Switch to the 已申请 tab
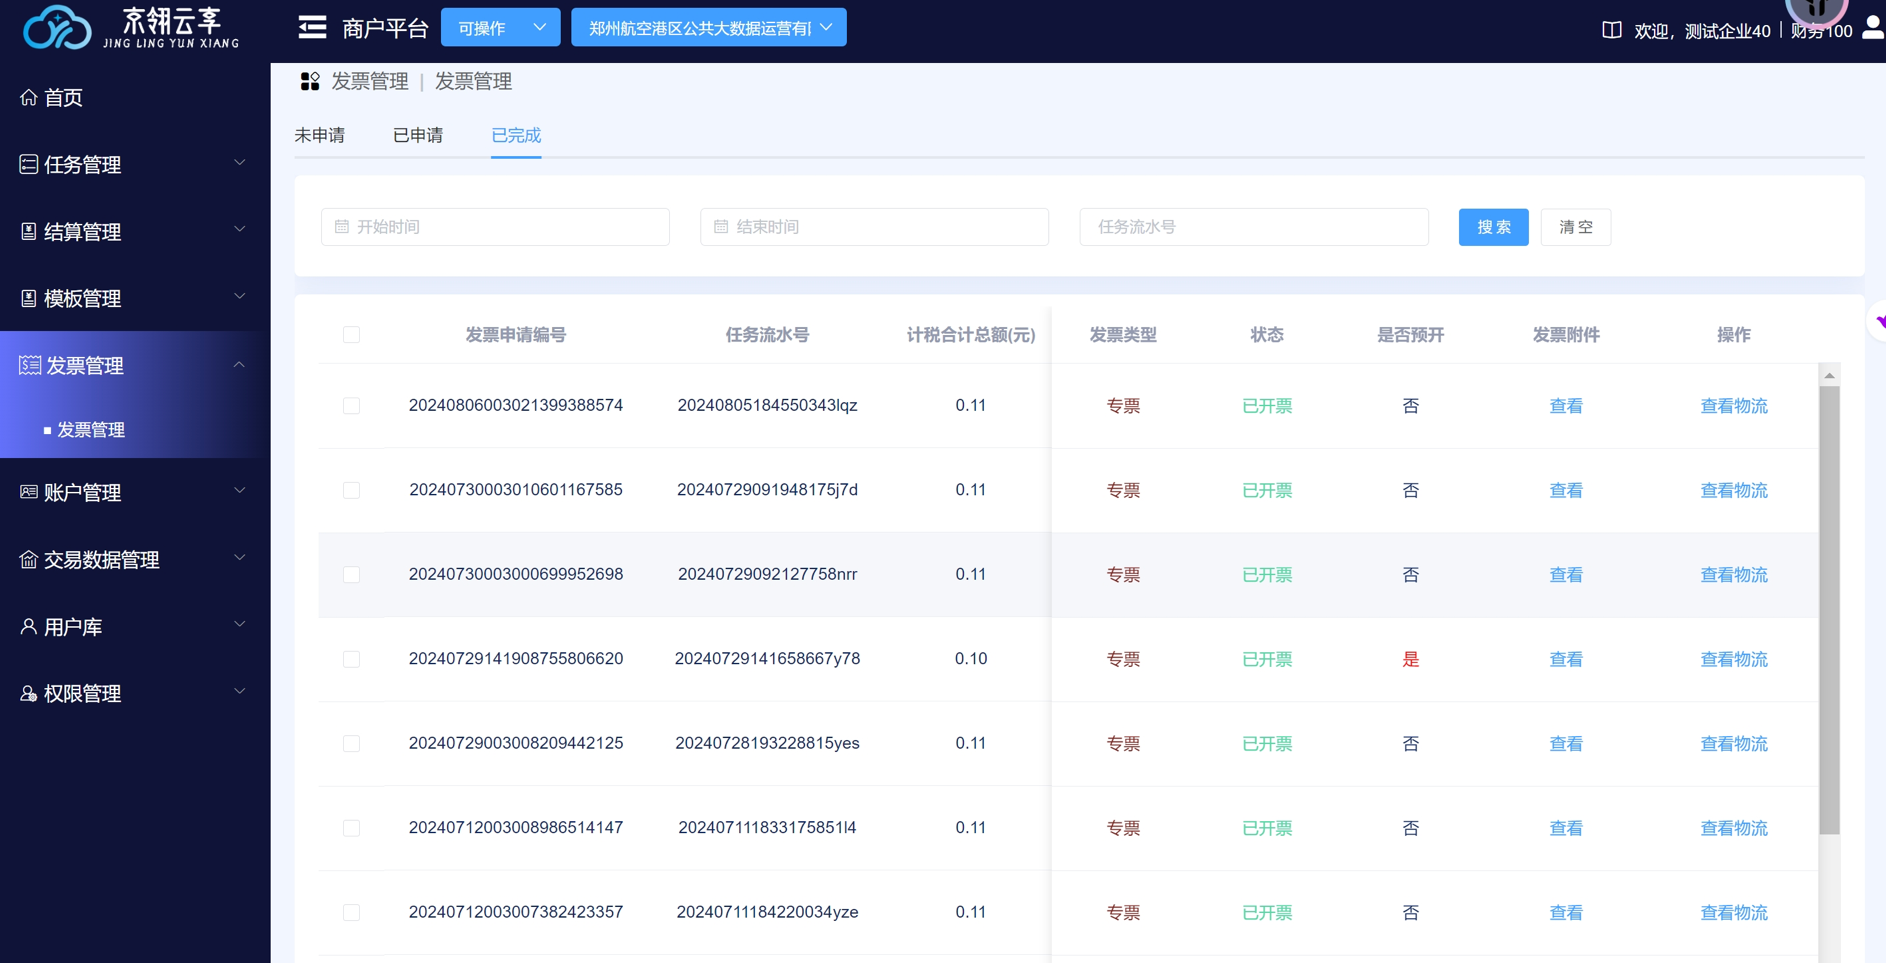 point(418,136)
